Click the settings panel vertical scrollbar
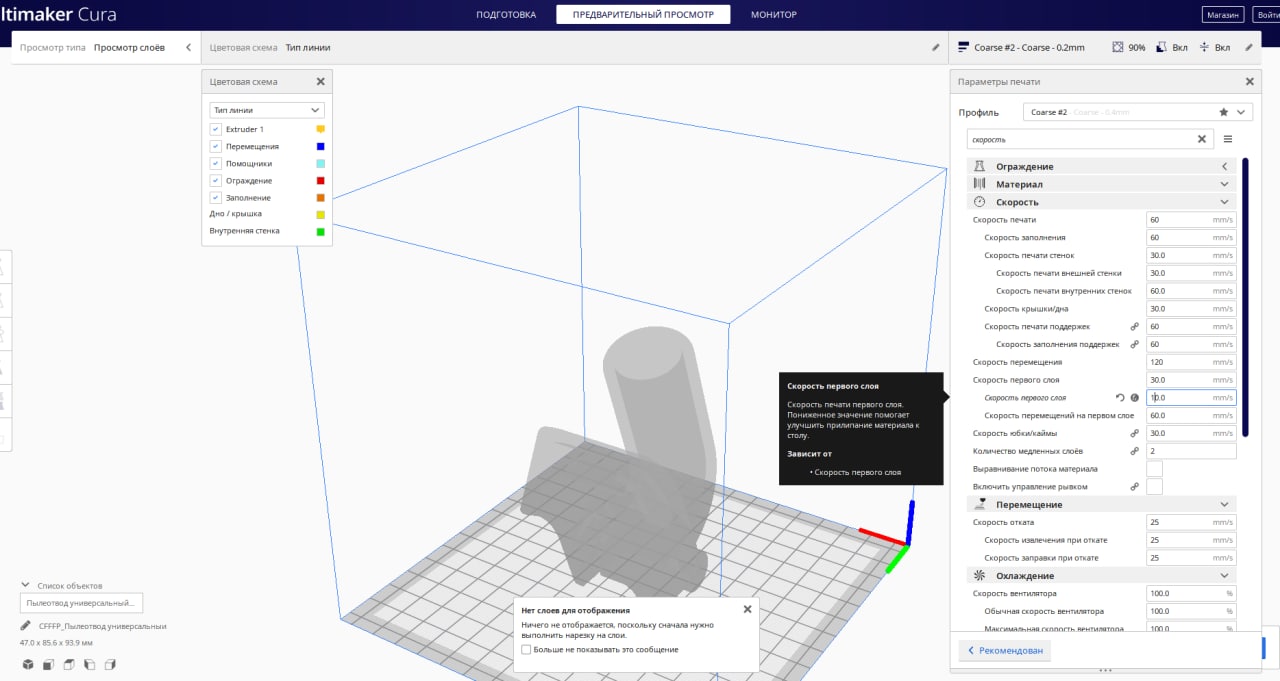The width and height of the screenshot is (1280, 681). (x=1245, y=296)
